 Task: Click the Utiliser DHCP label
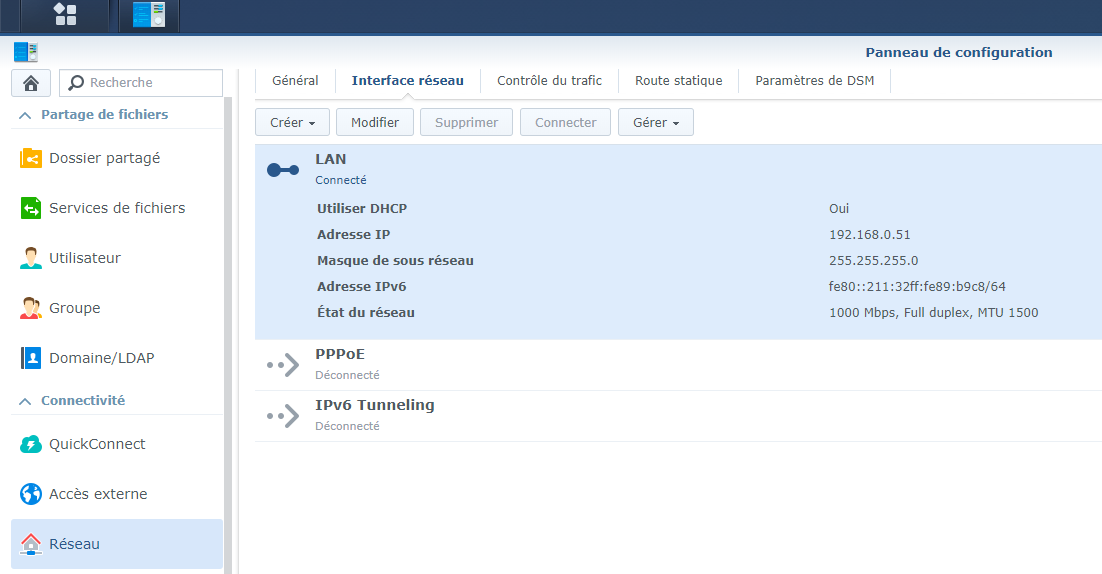click(362, 209)
